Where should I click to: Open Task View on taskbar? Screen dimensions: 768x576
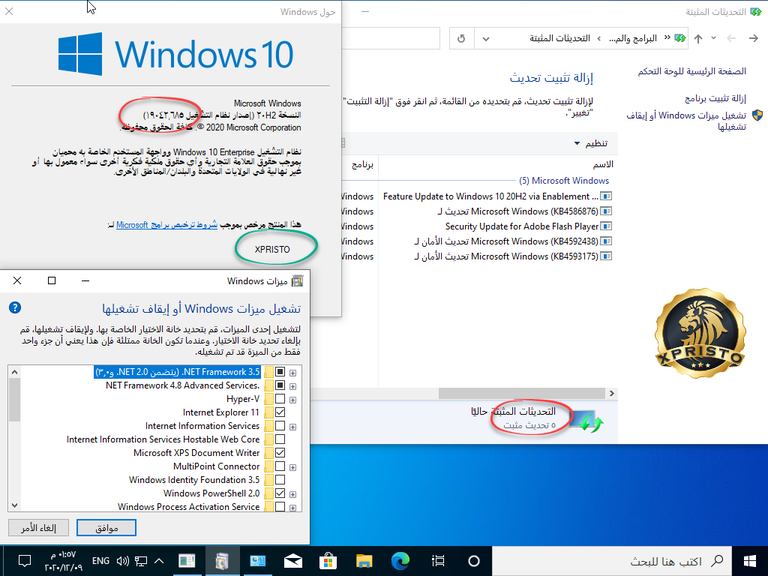438,561
